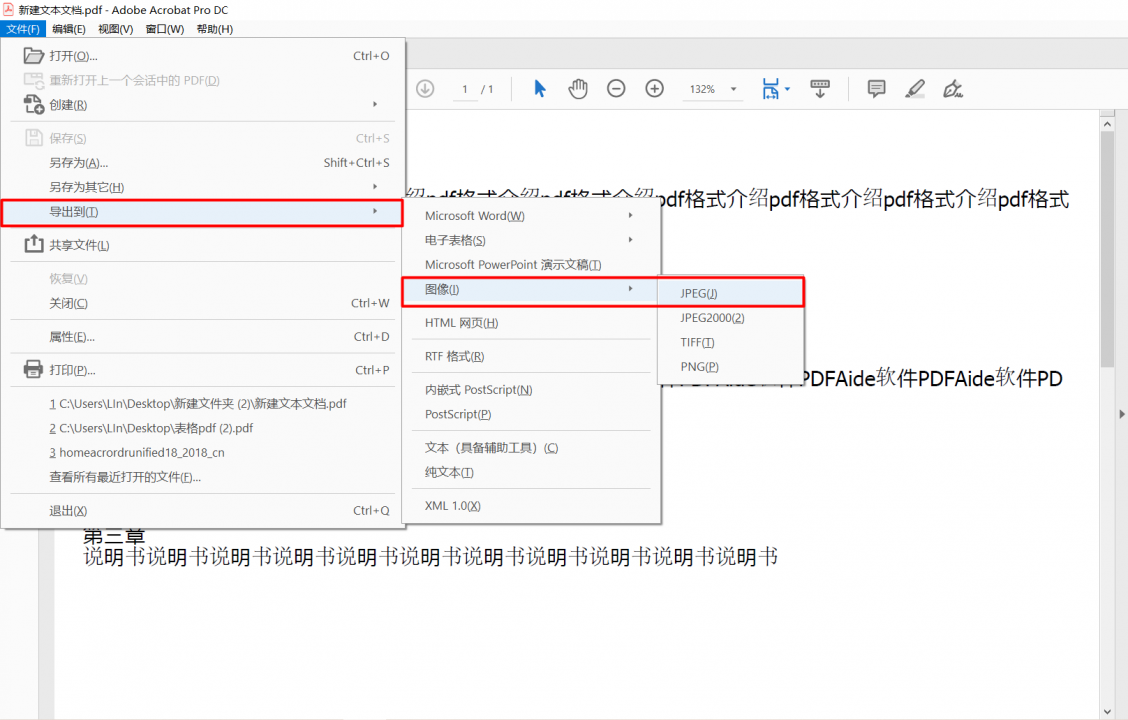Open fit page options dropdown arrow
Screen dimensions: 1128x720
(x=787, y=89)
